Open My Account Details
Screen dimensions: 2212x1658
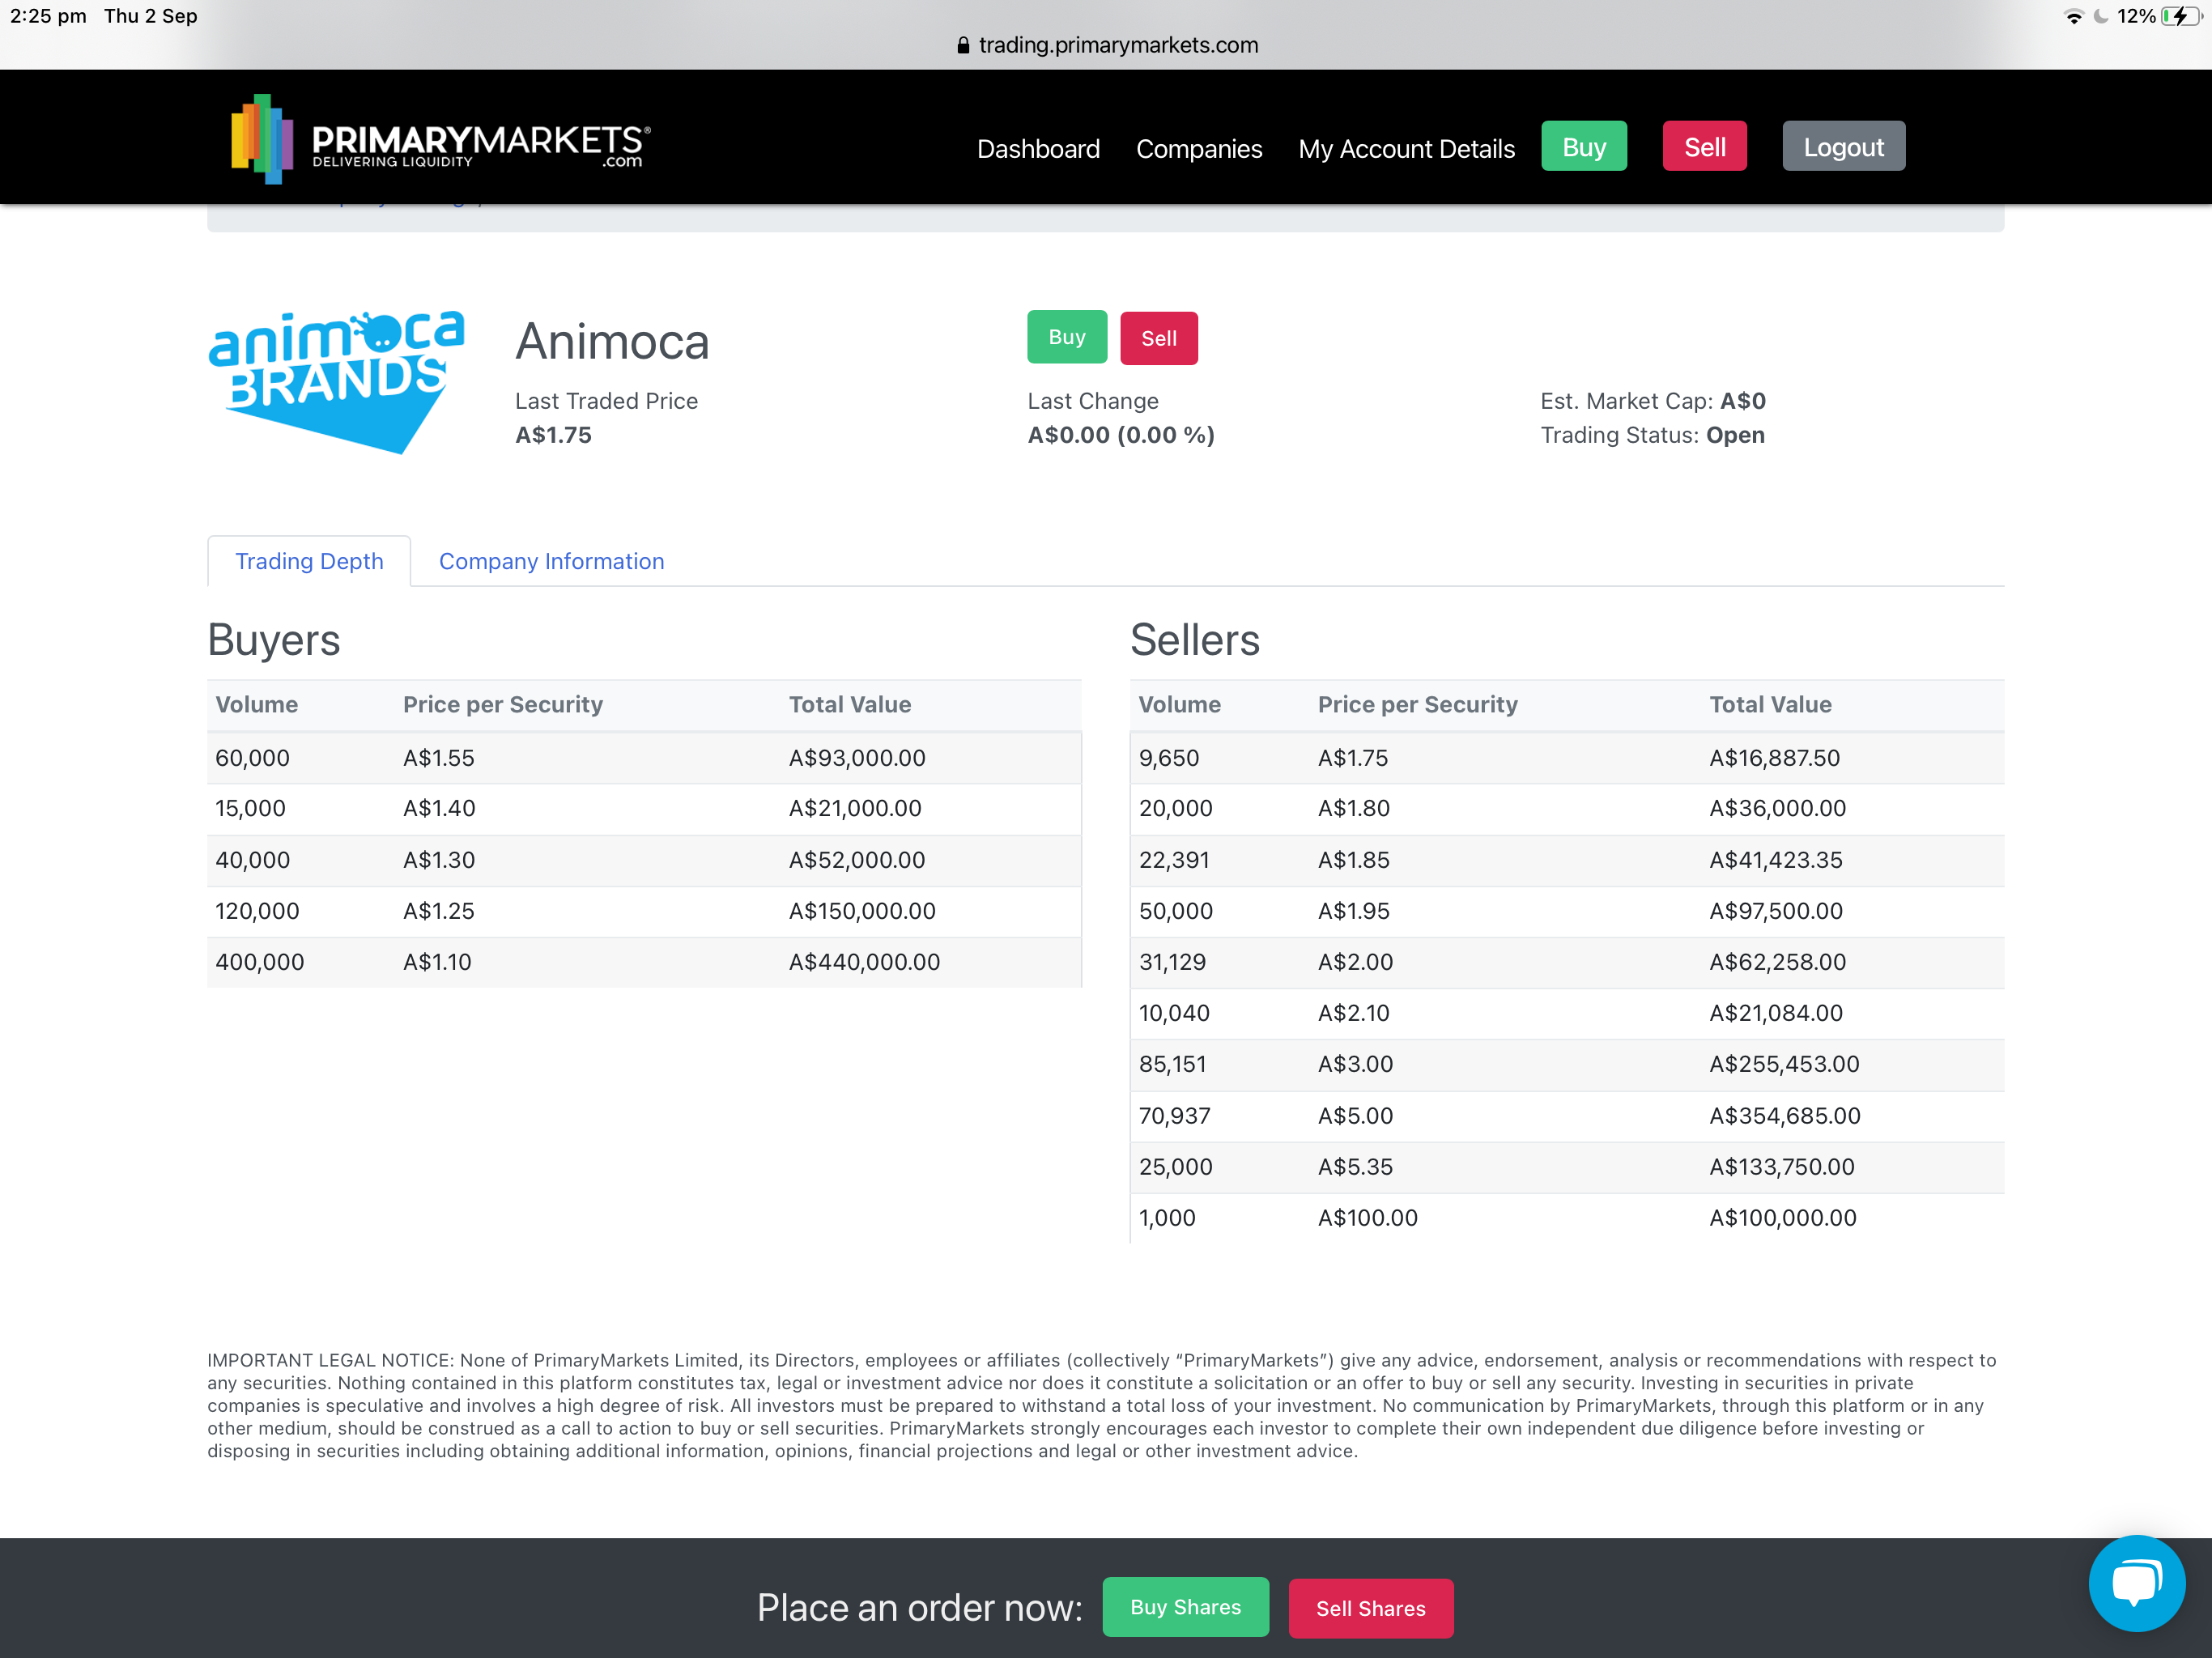click(x=1406, y=148)
